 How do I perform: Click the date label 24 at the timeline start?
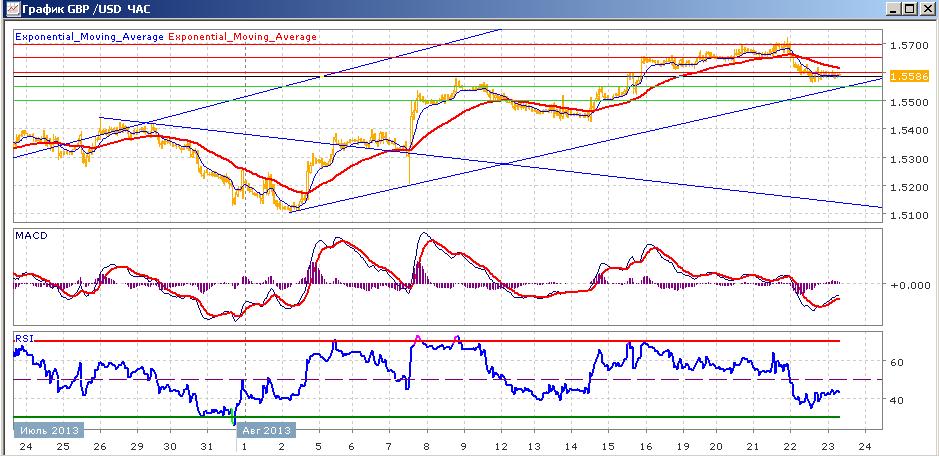[x=26, y=447]
